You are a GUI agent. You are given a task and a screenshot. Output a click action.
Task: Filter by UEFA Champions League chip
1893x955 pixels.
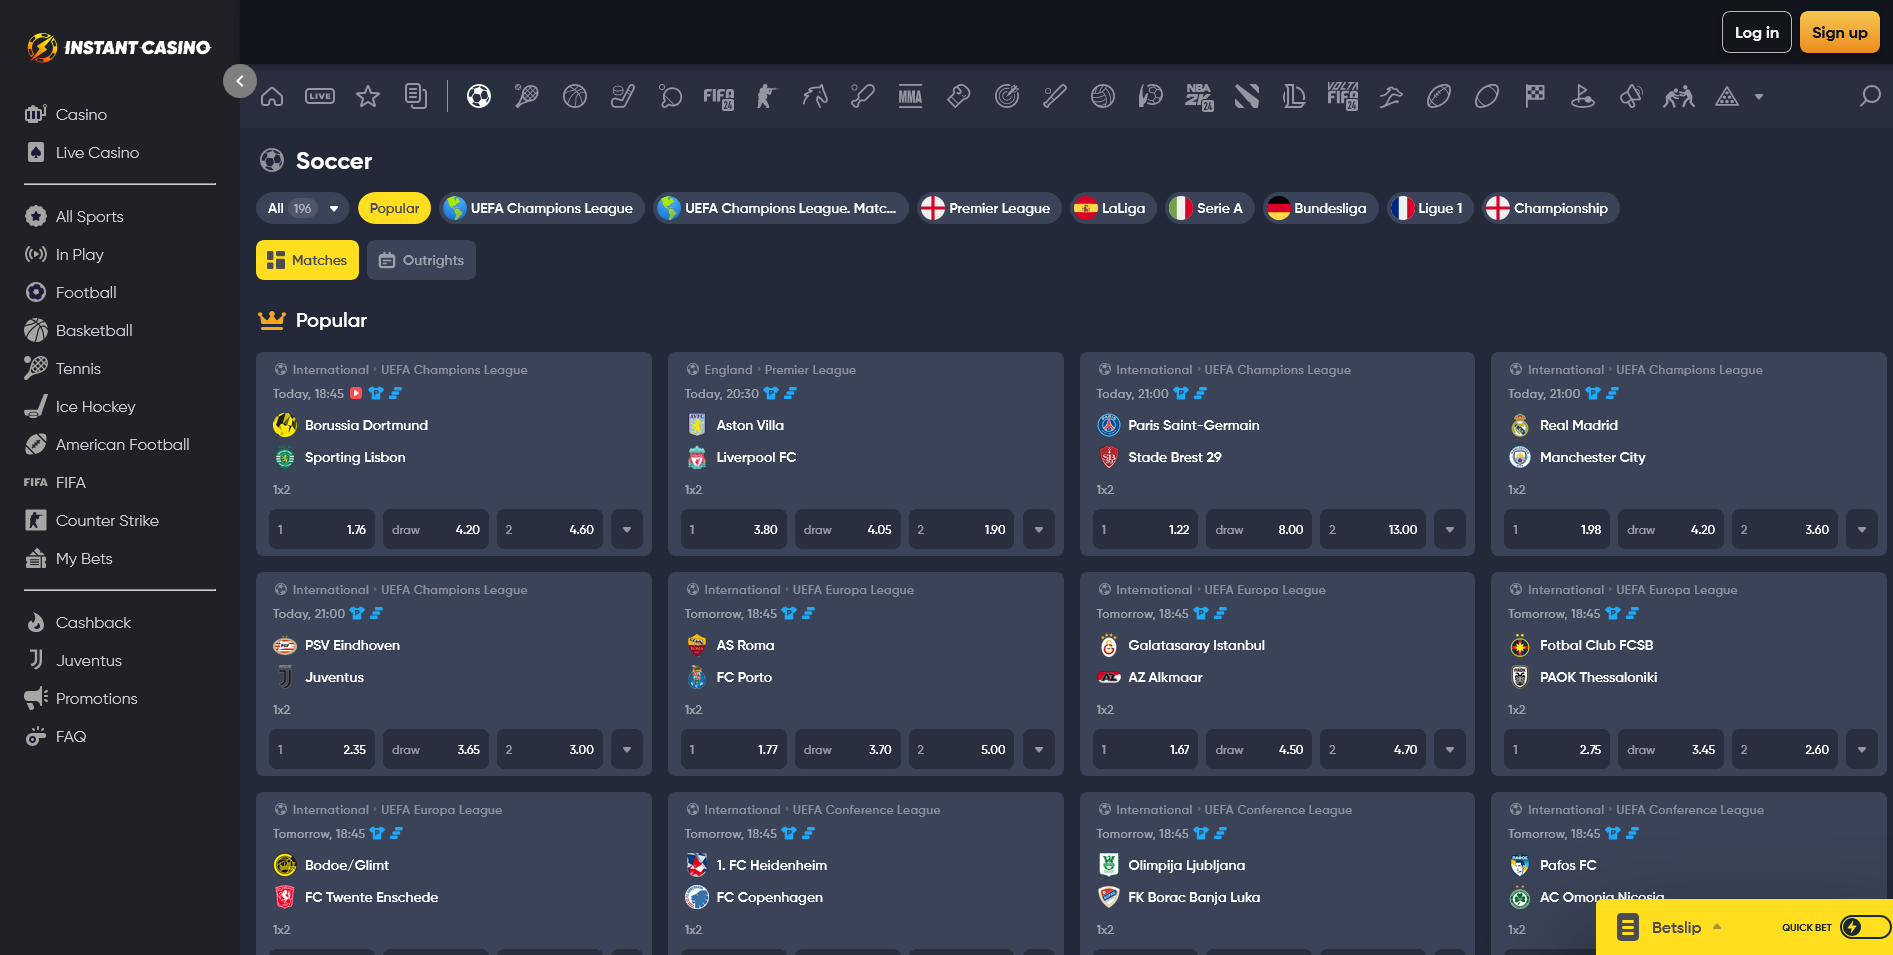point(541,208)
